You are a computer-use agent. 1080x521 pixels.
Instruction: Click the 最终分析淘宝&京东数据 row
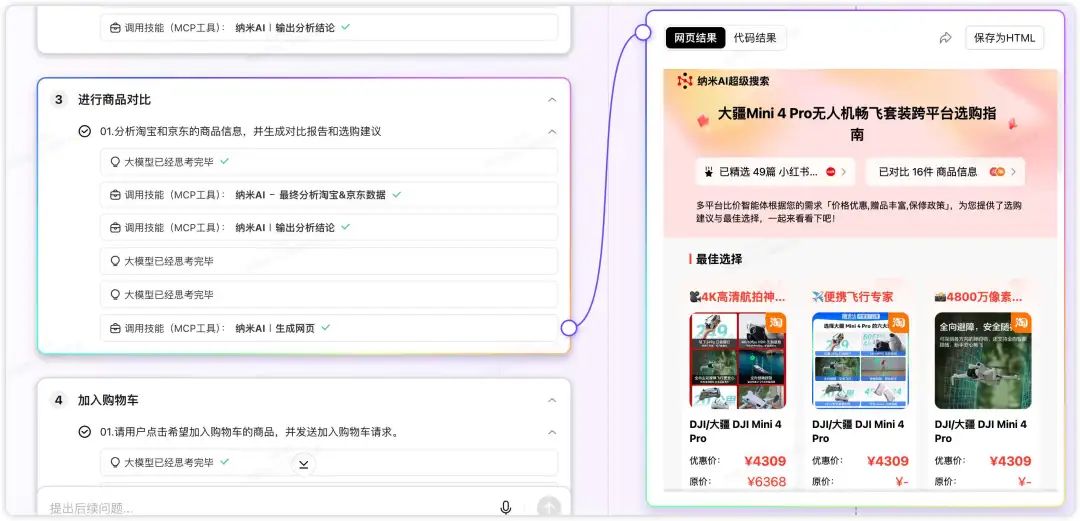coord(329,195)
